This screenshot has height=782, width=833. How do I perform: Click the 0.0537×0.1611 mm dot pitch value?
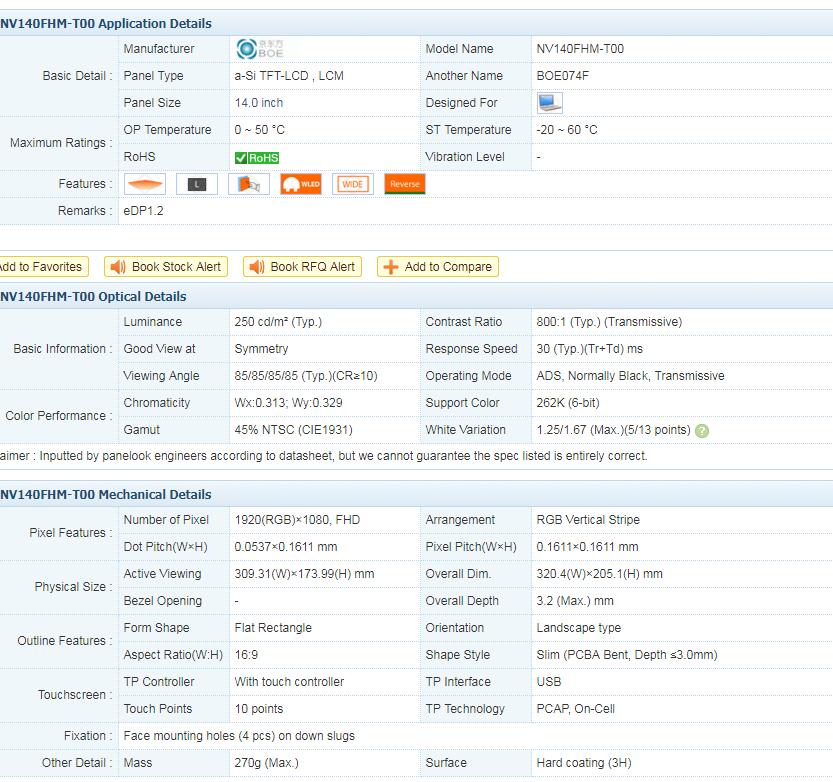click(x=286, y=547)
